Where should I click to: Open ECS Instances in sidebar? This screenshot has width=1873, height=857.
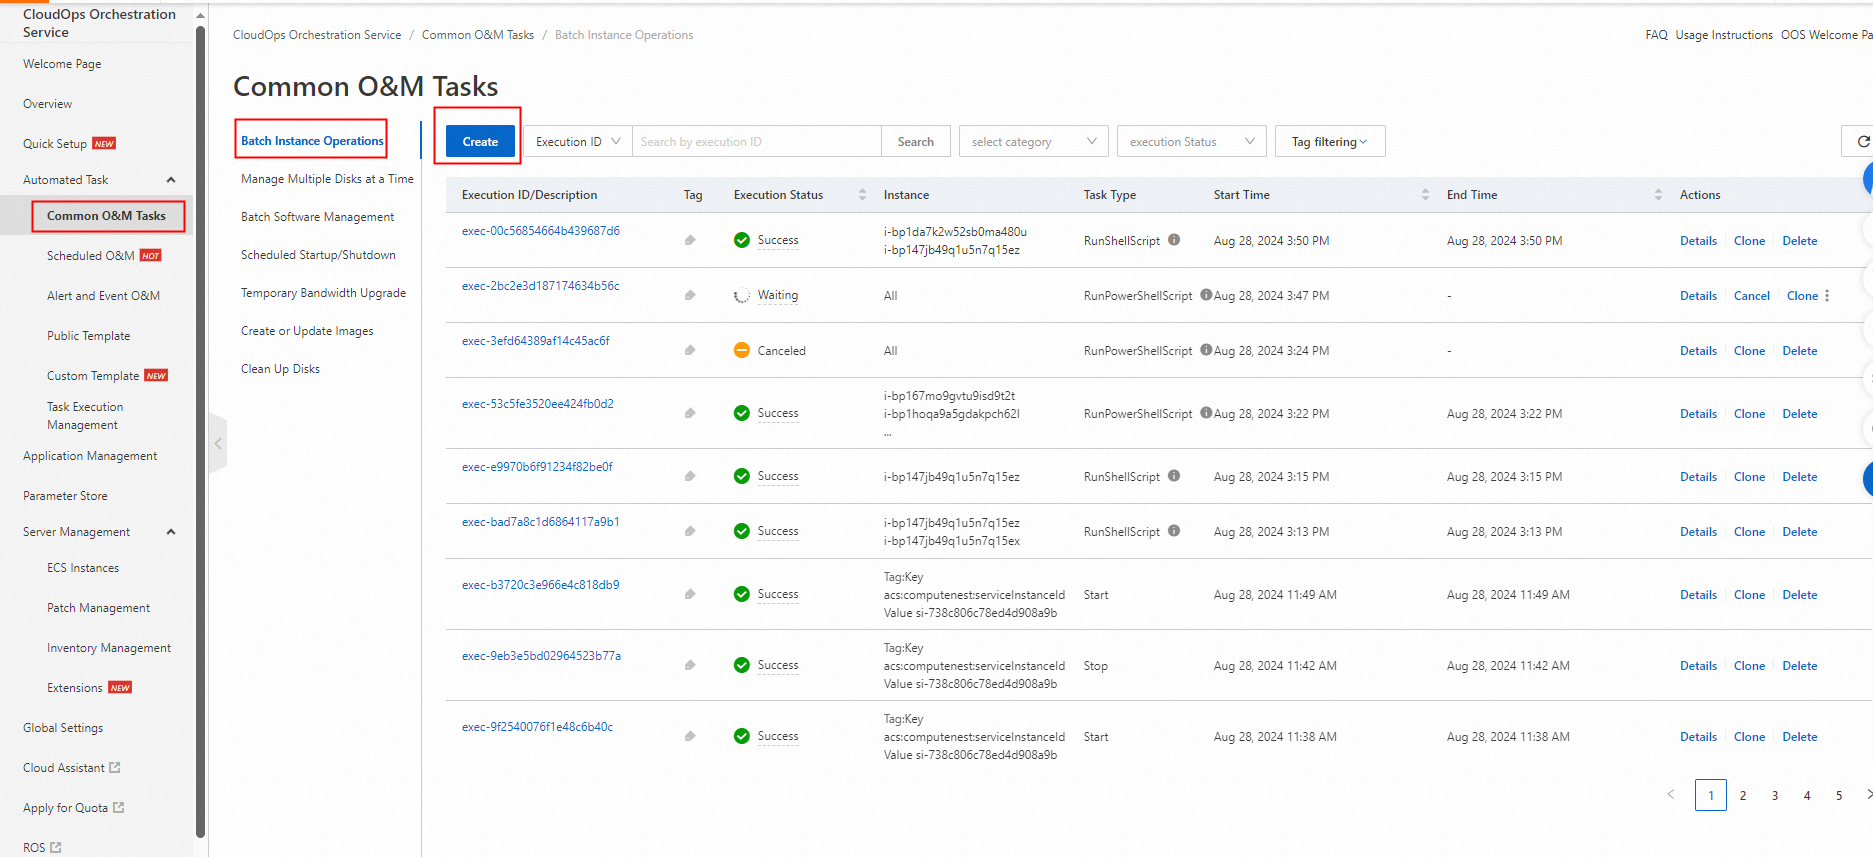coord(83,568)
